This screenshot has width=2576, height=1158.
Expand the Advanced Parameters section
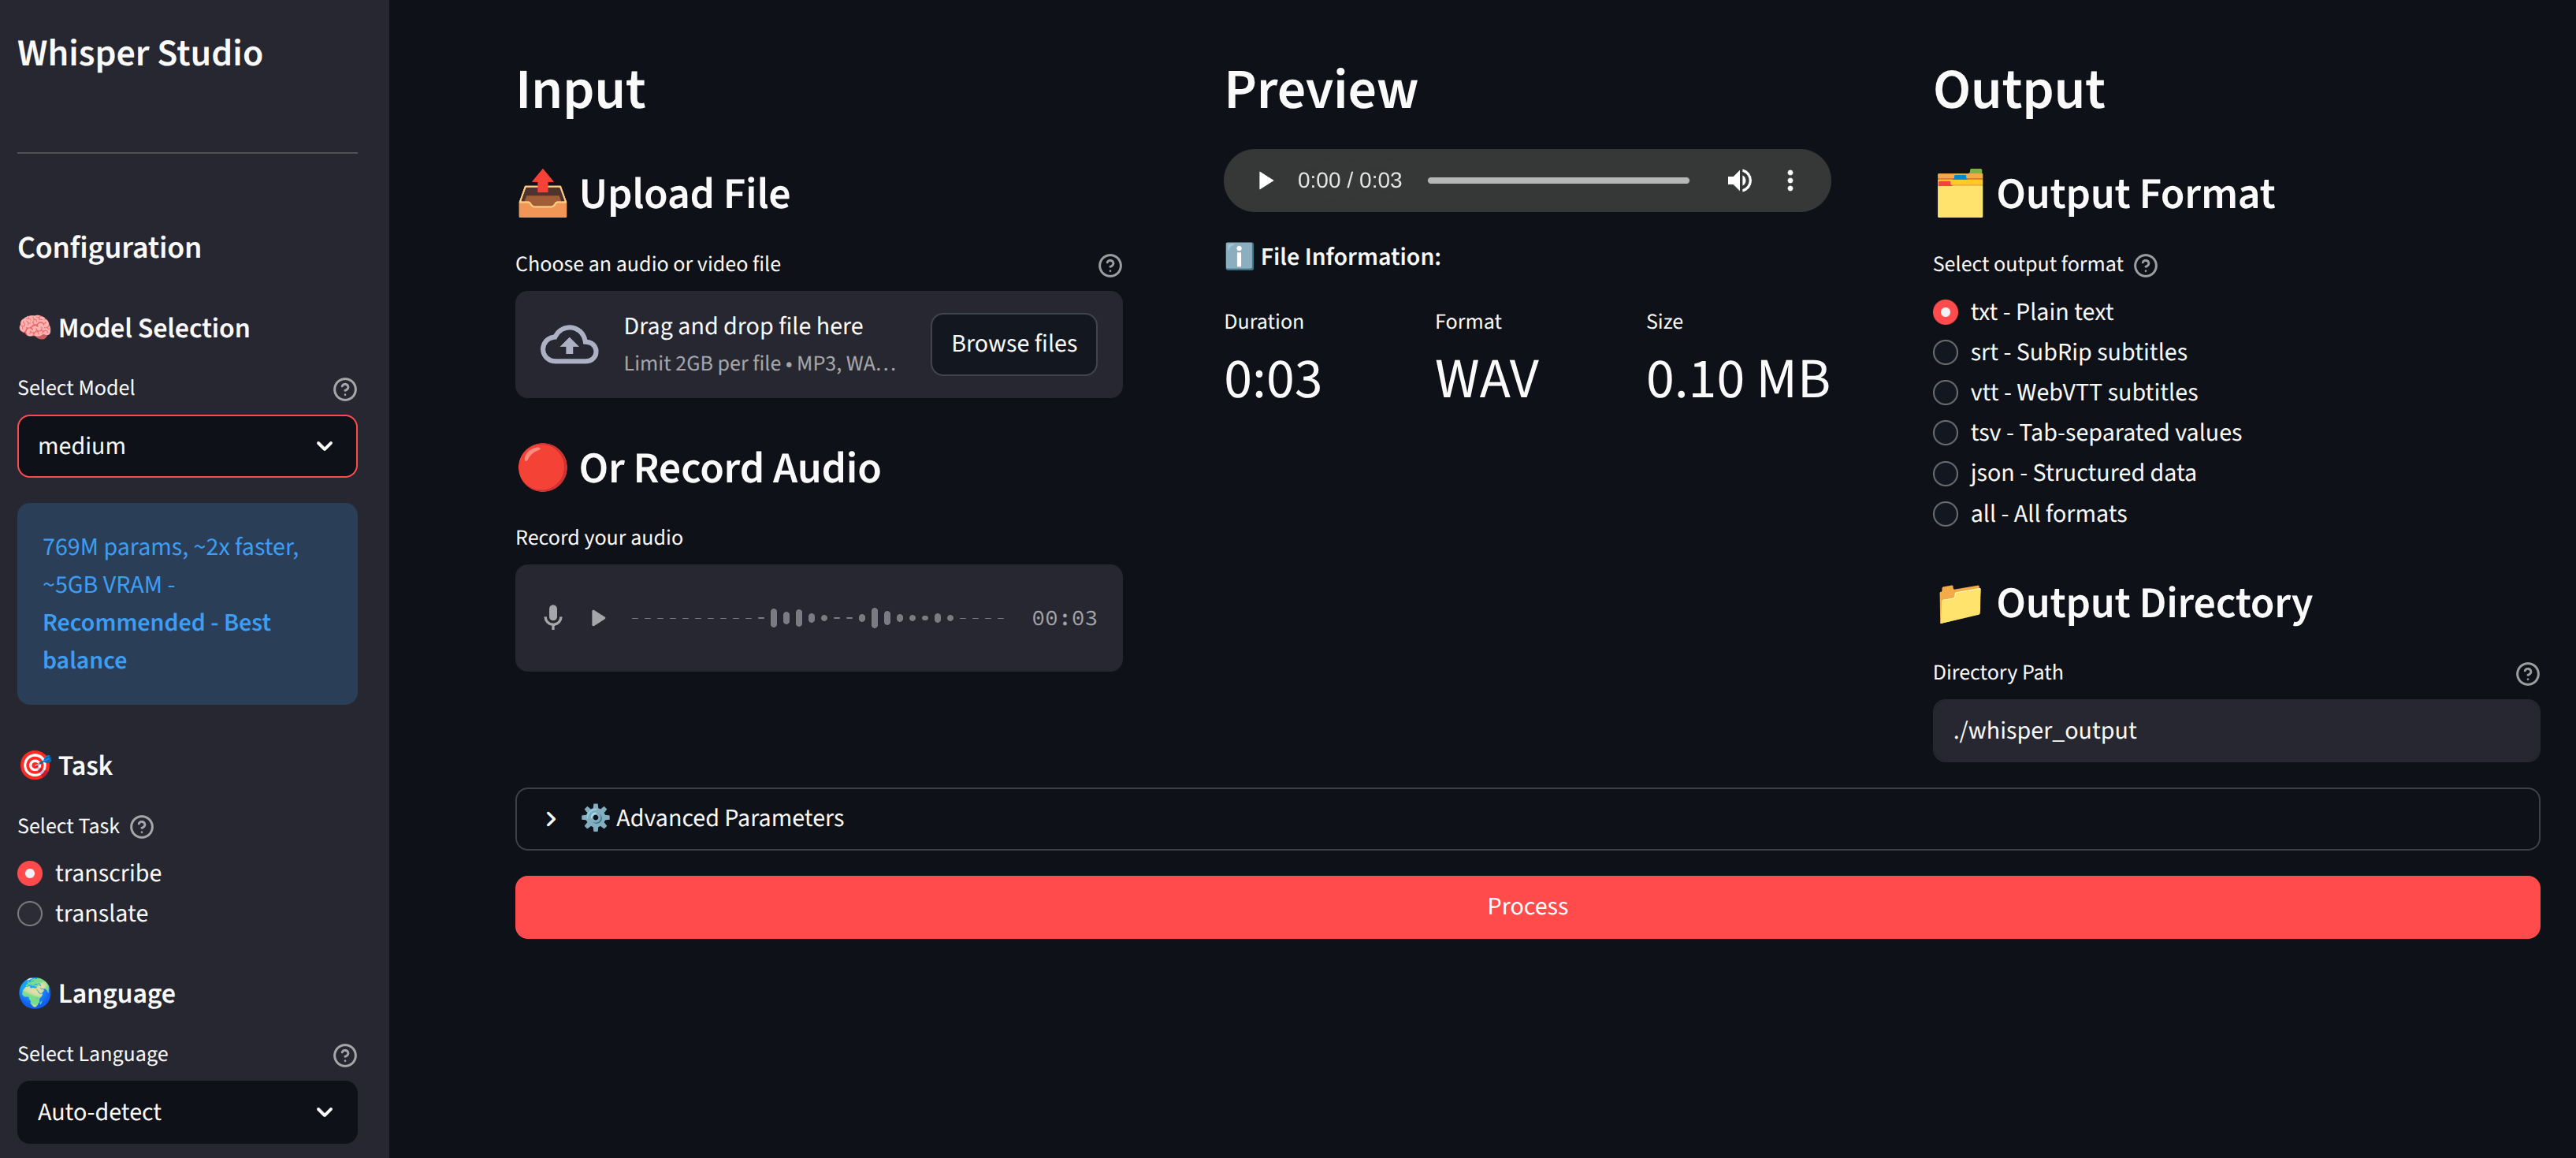(1527, 819)
